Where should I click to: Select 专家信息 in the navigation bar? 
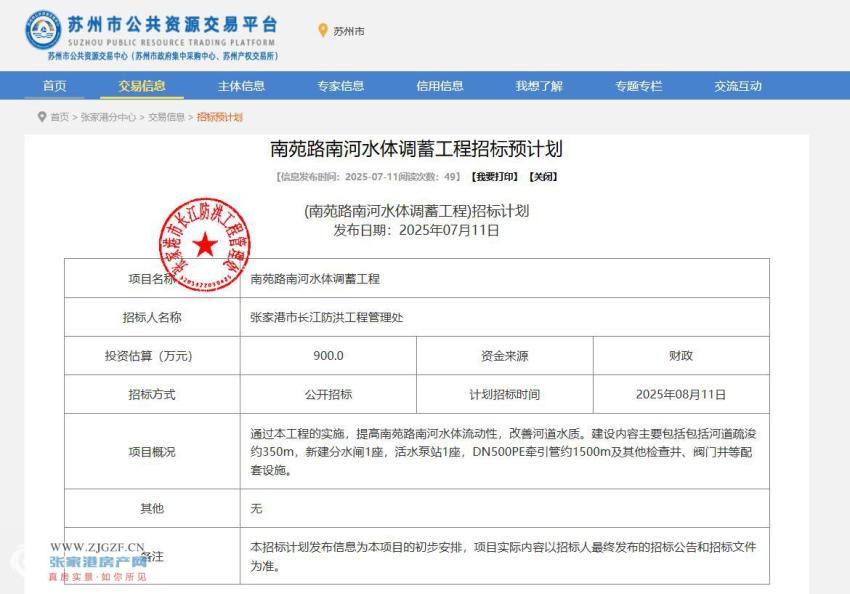[x=340, y=86]
